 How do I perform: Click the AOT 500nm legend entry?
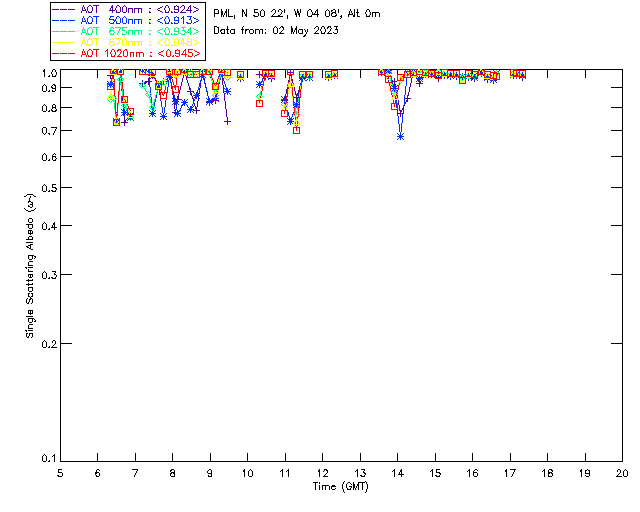(127, 20)
